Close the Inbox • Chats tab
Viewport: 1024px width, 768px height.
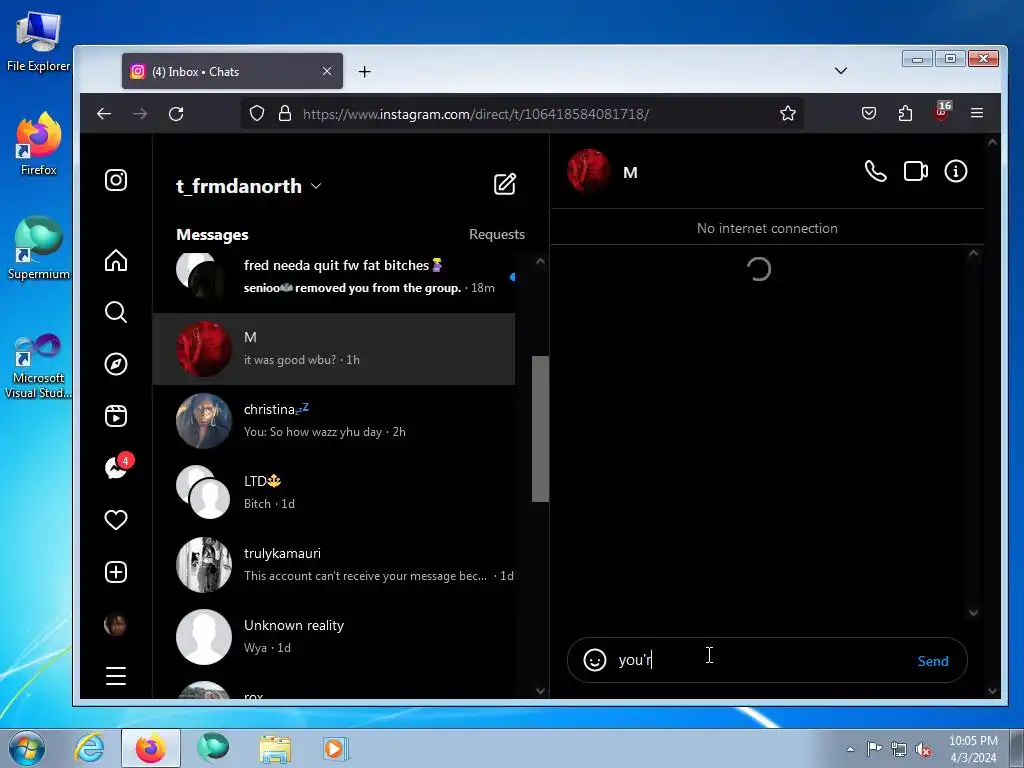(x=327, y=71)
